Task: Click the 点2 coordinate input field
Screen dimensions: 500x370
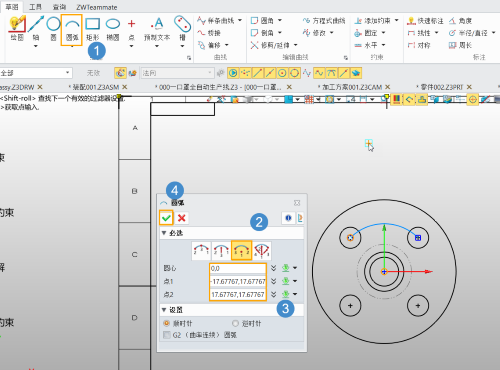Action: [x=238, y=294]
